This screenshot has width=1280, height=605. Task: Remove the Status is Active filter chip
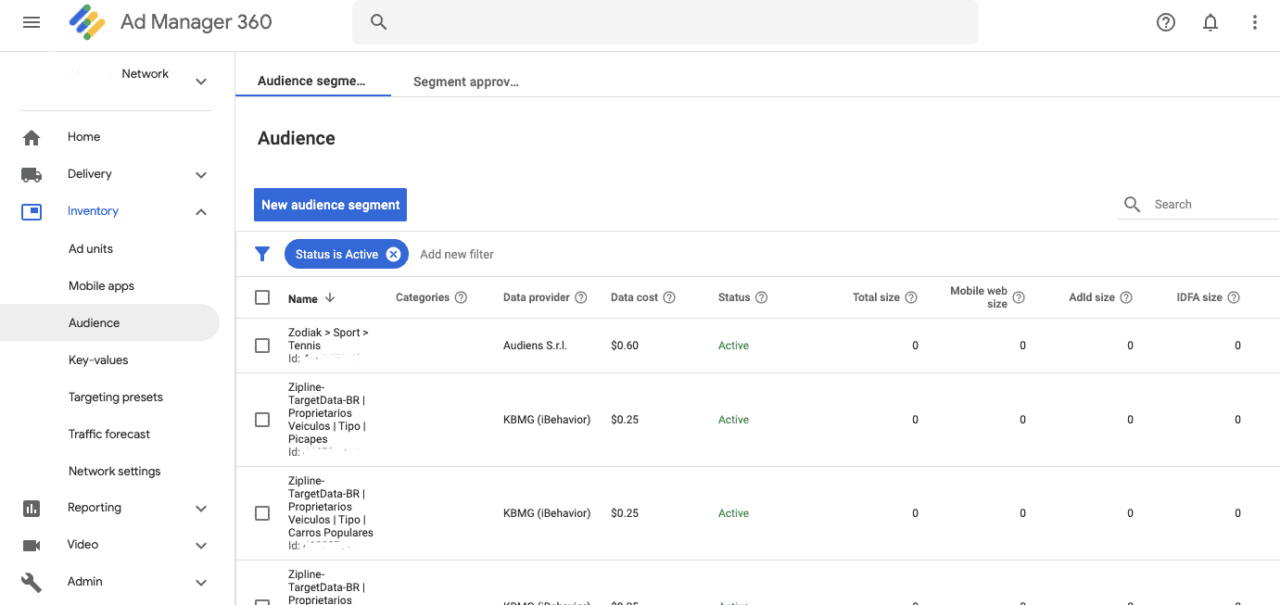[x=392, y=254]
